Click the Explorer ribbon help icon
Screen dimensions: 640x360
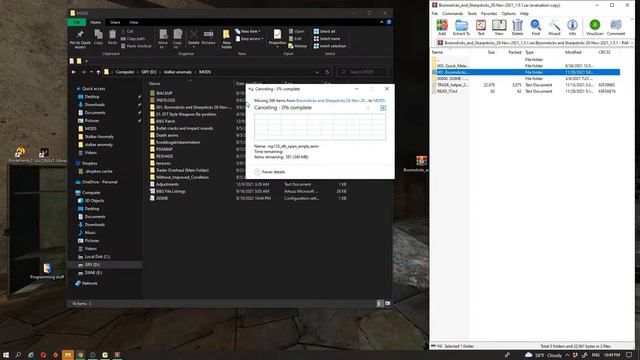(389, 22)
